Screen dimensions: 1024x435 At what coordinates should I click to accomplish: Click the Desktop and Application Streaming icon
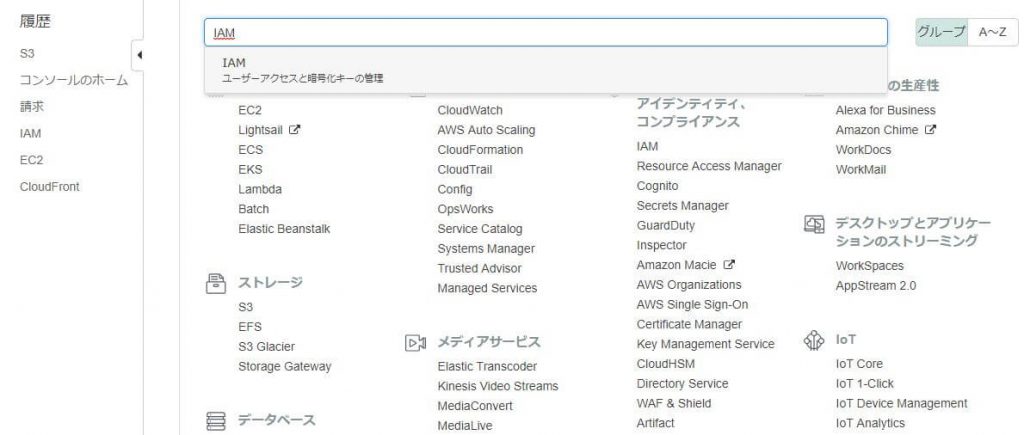pos(814,224)
